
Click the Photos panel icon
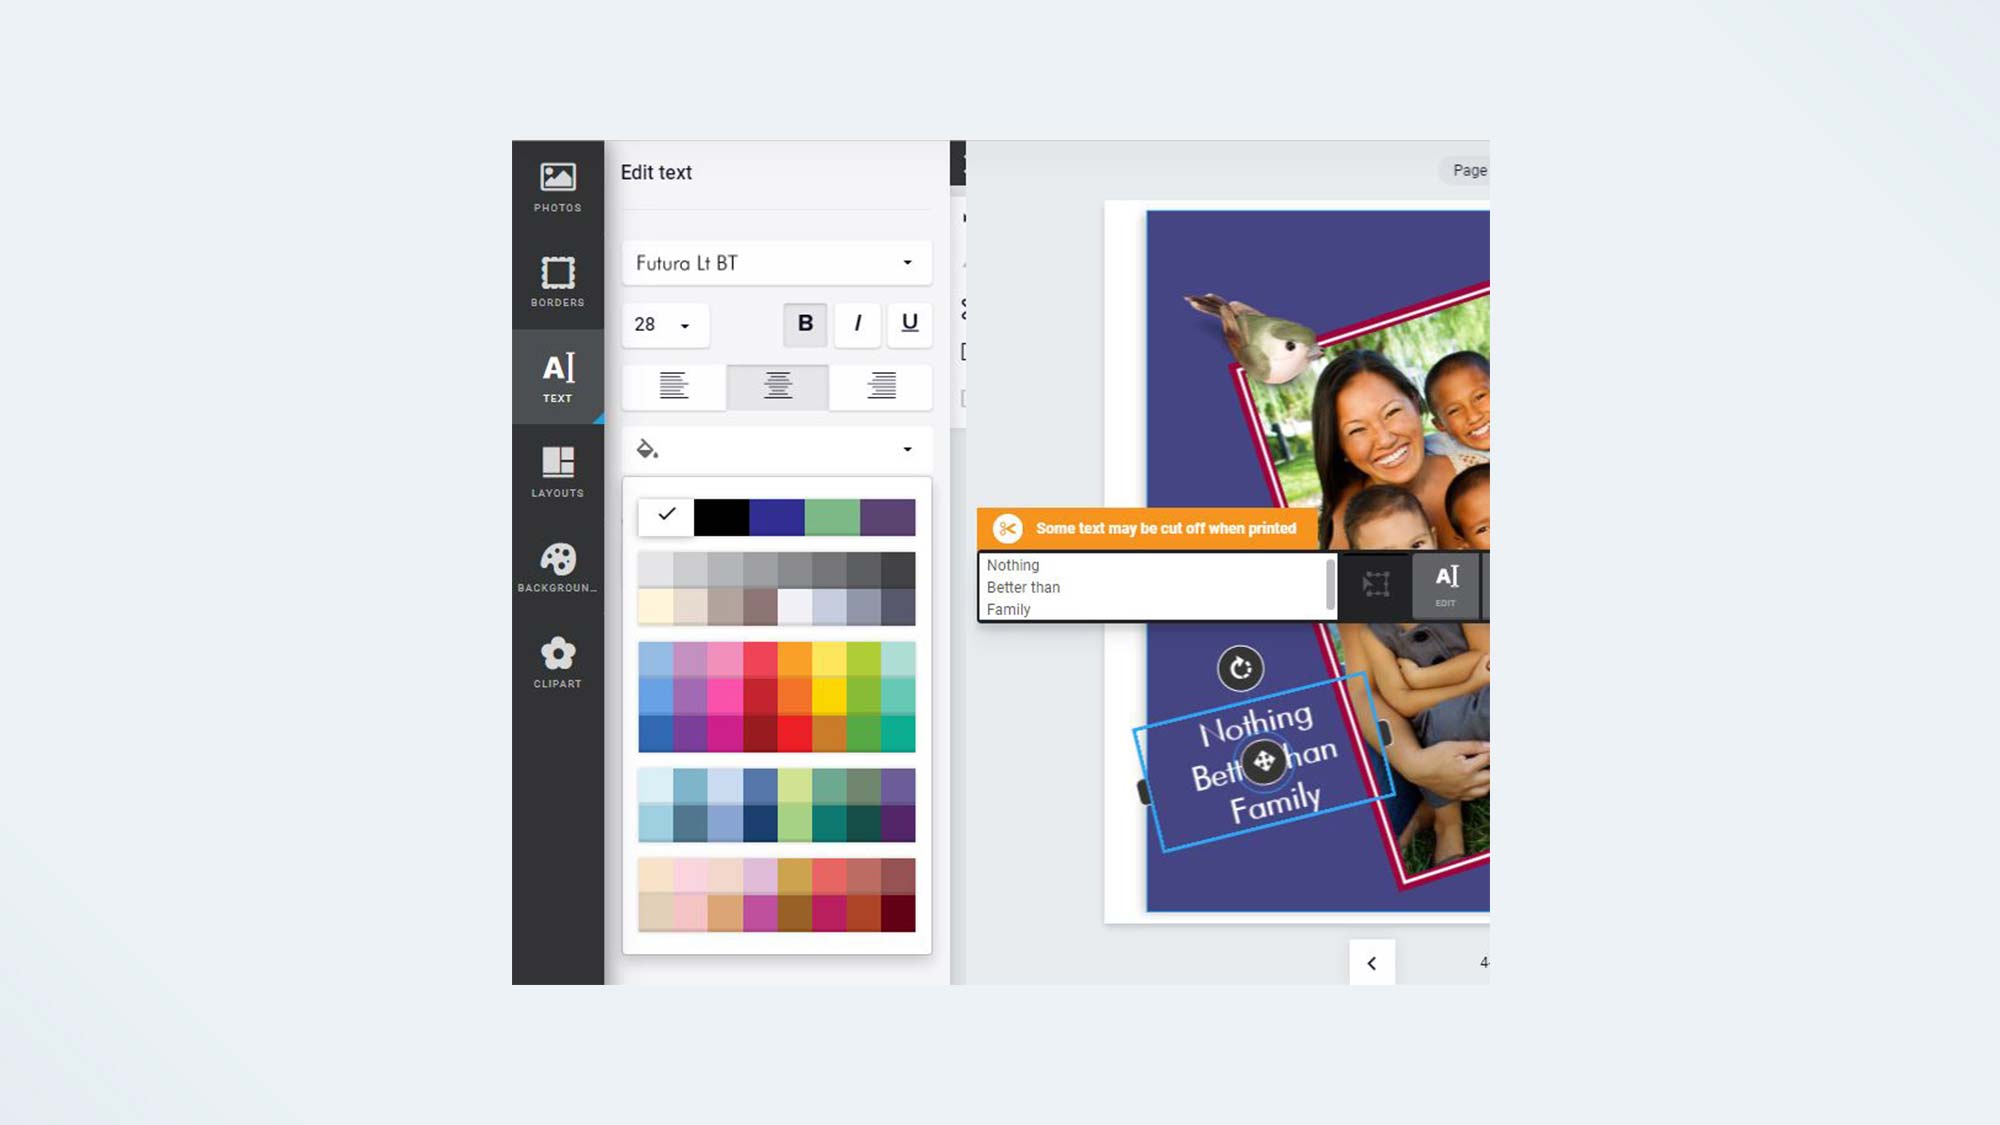click(558, 185)
